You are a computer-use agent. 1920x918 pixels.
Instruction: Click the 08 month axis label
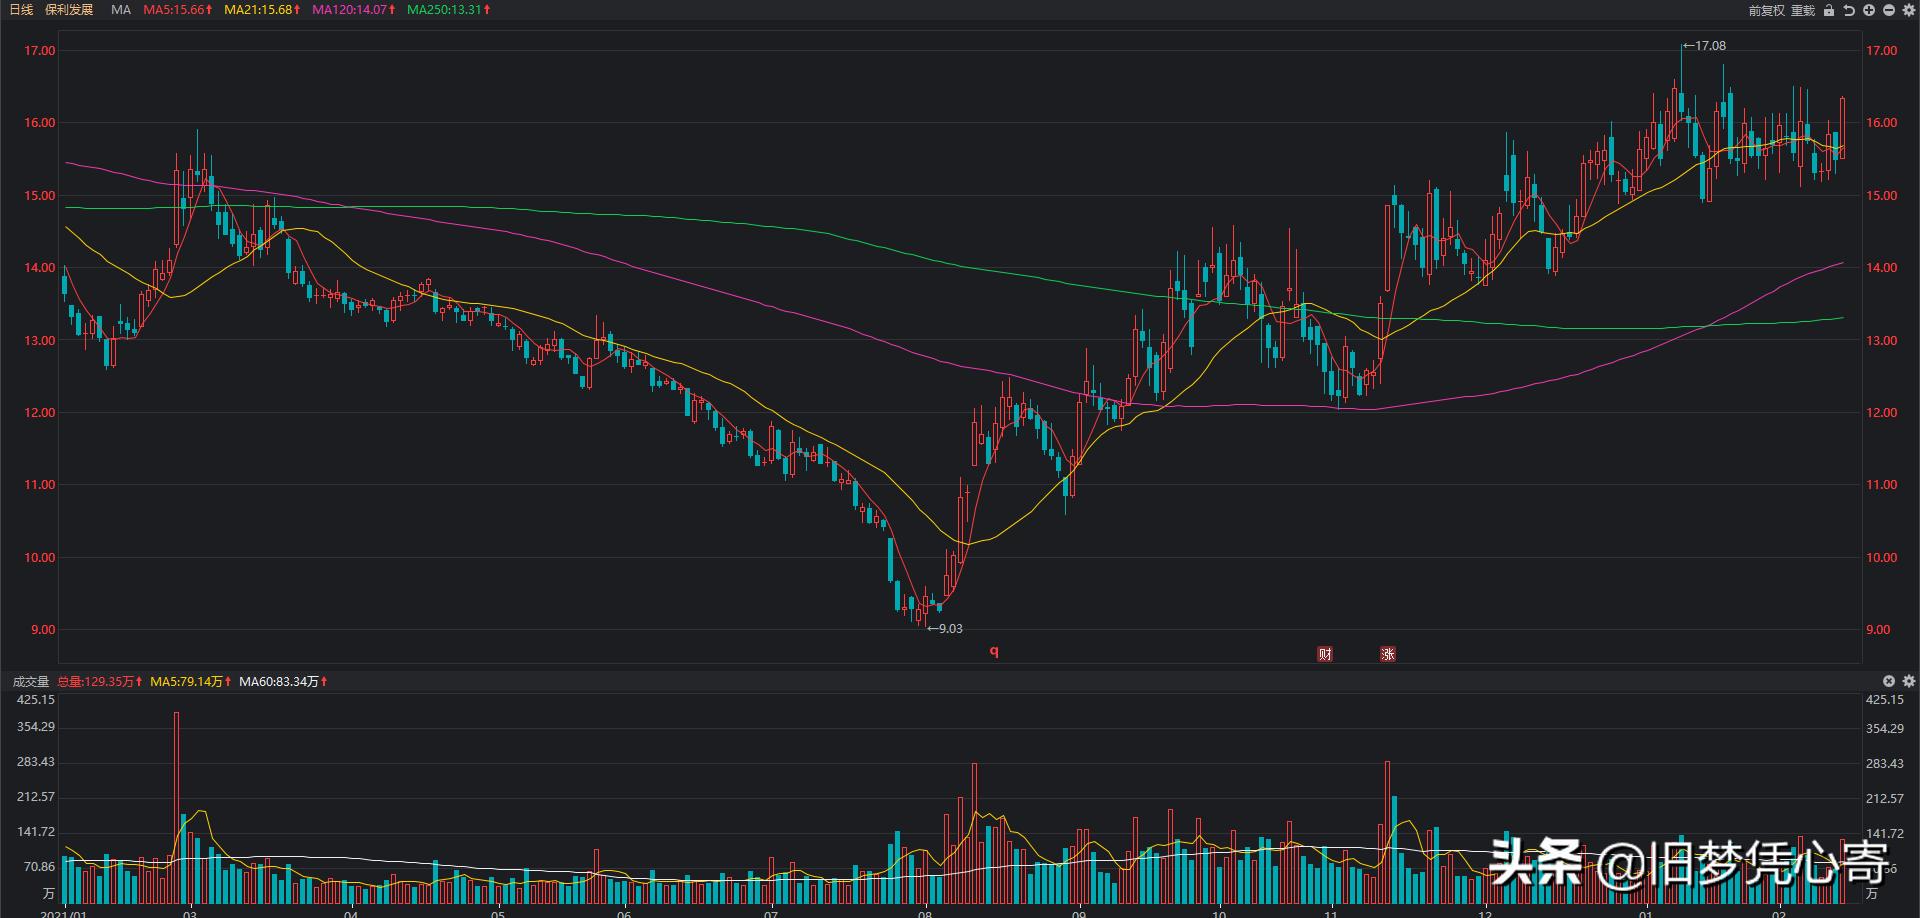click(925, 913)
